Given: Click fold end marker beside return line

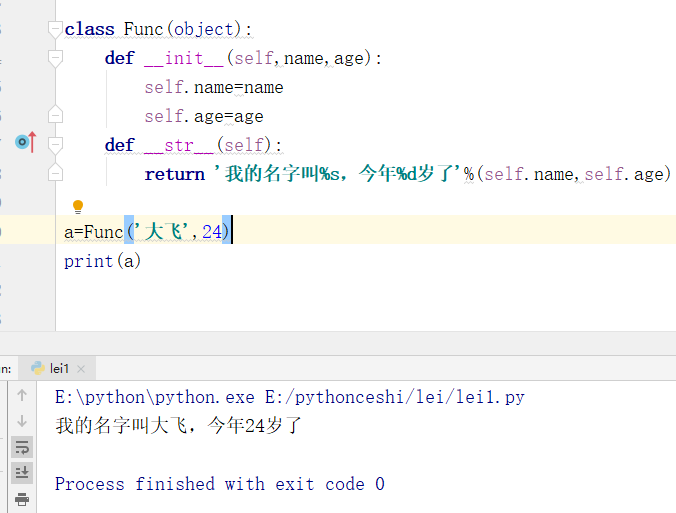Looking at the screenshot, I should tap(55, 173).
